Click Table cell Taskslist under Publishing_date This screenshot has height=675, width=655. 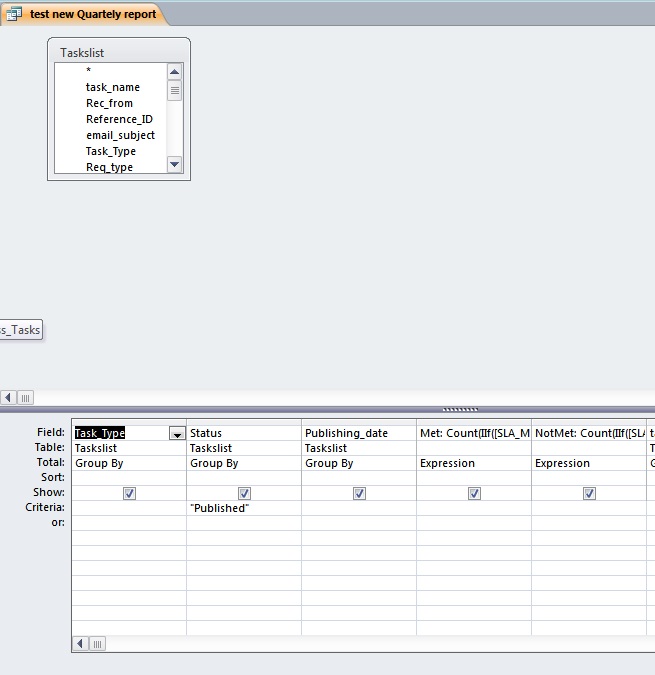[x=359, y=448]
